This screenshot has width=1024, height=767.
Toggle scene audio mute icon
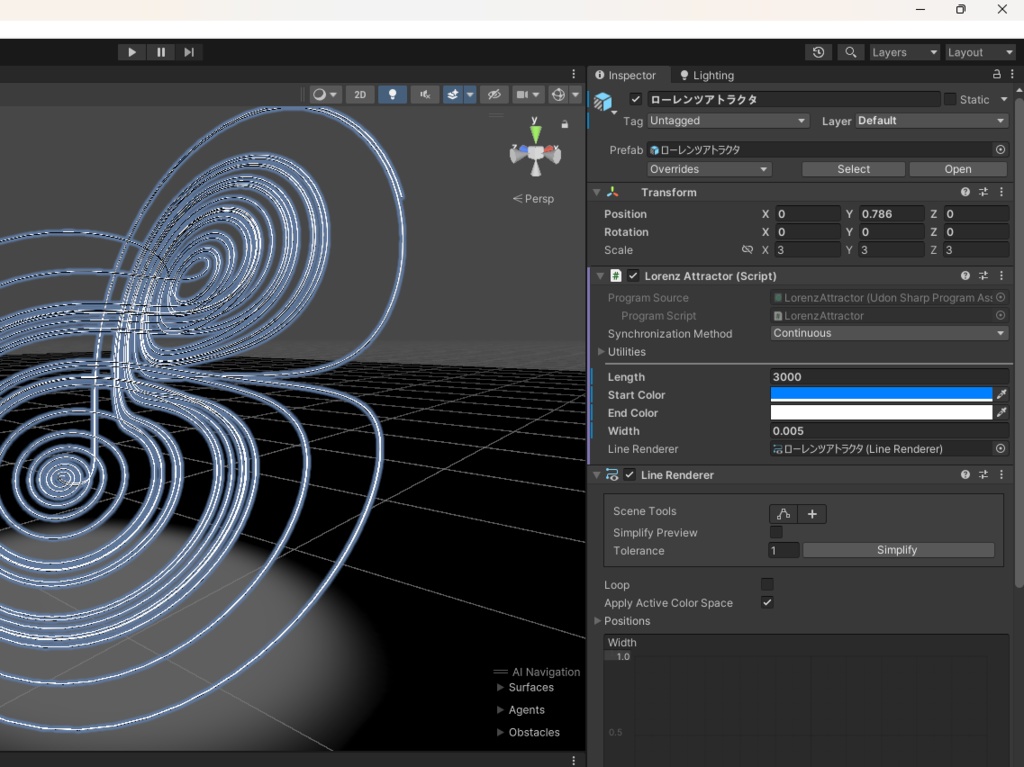tap(425, 95)
